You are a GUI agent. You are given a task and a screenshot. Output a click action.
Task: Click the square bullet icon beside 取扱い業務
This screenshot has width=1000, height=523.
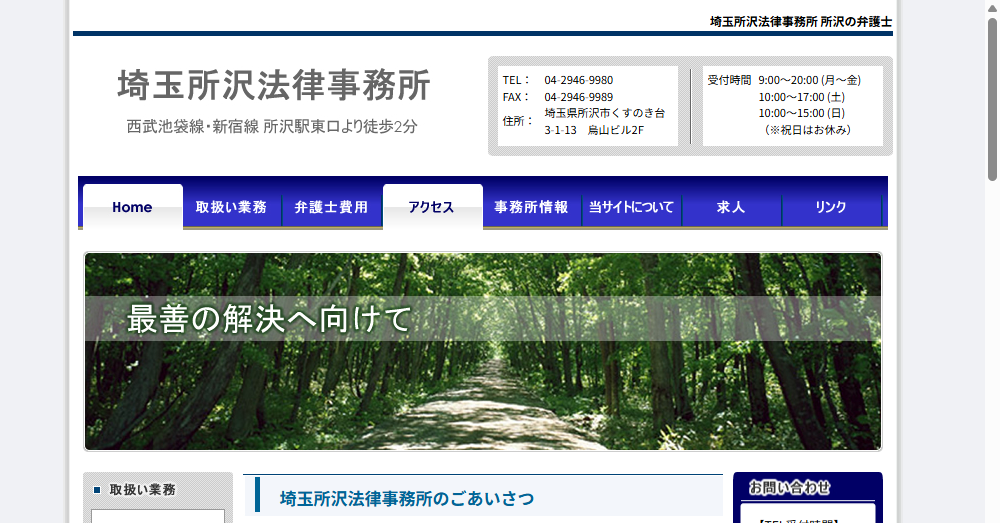(x=97, y=490)
